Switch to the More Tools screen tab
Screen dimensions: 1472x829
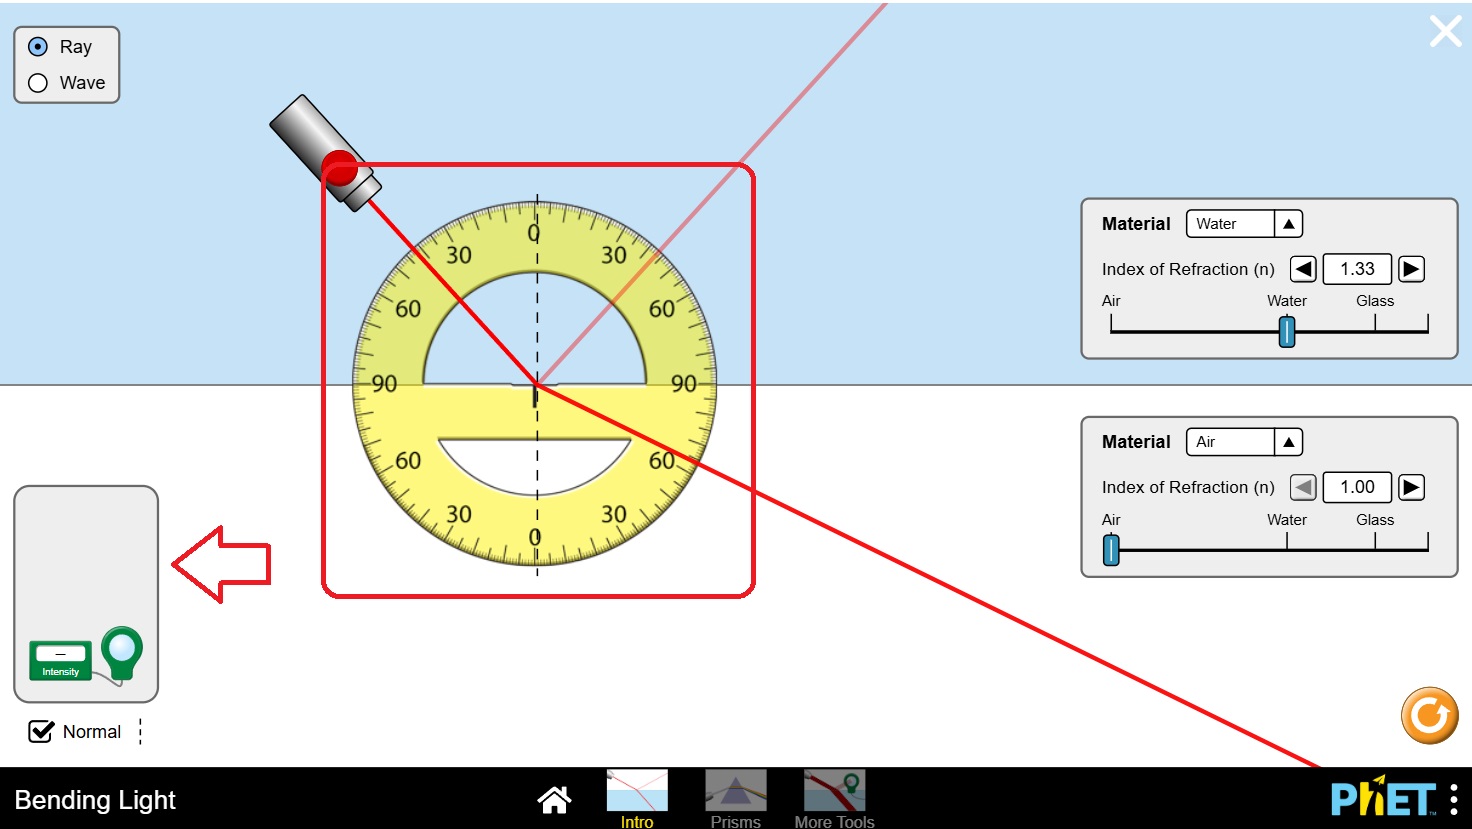834,798
